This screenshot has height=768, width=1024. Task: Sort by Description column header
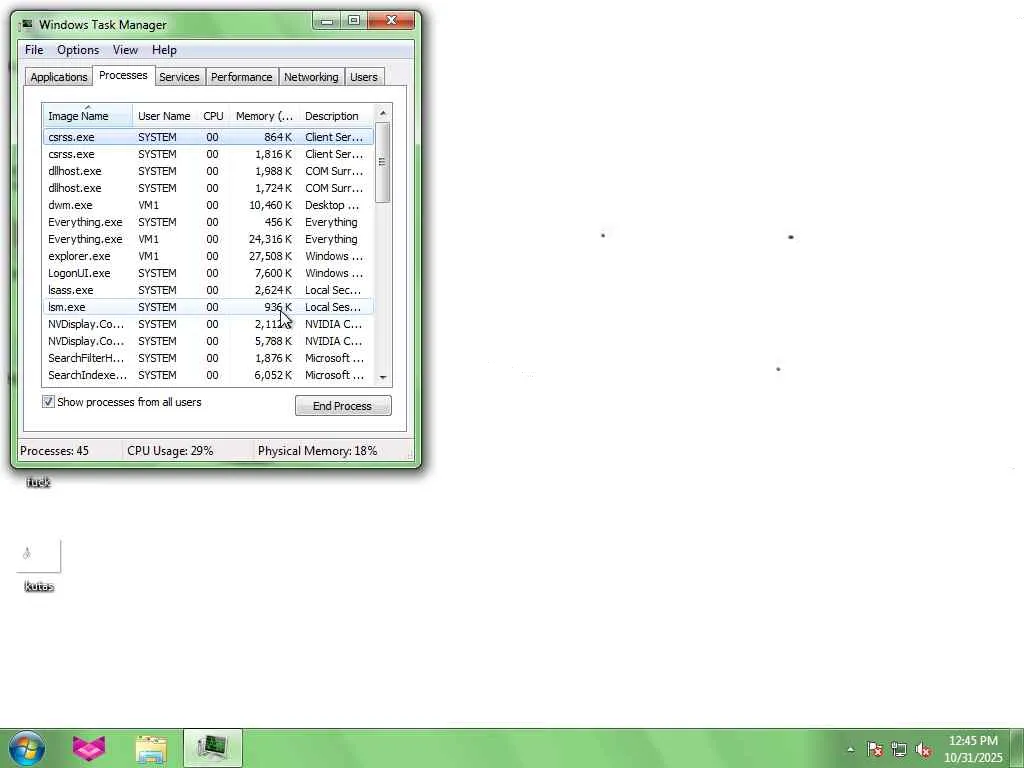tap(336, 116)
